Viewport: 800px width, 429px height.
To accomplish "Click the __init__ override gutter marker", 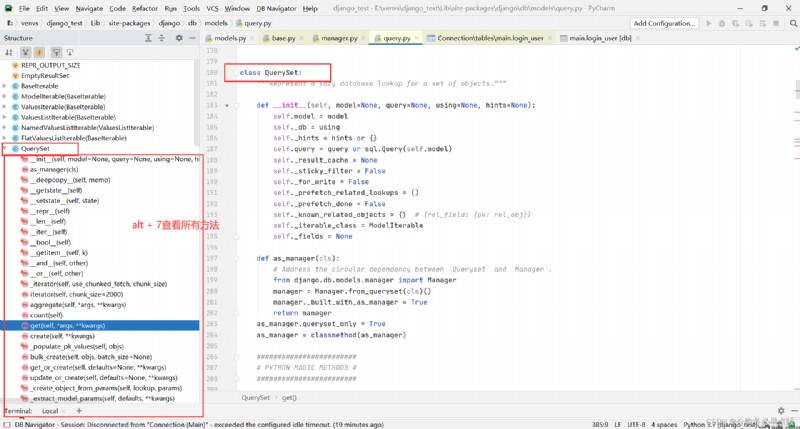I will point(227,105).
